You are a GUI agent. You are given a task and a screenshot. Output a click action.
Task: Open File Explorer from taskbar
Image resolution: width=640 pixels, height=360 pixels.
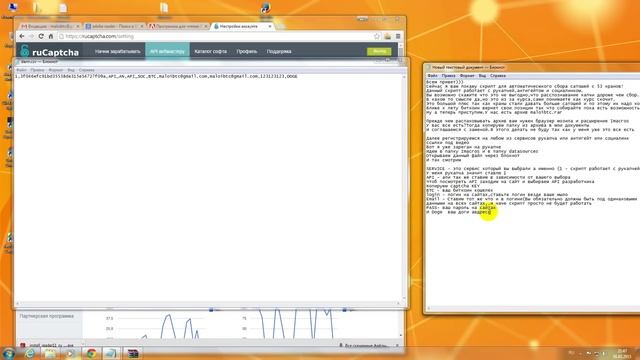click(x=50, y=353)
